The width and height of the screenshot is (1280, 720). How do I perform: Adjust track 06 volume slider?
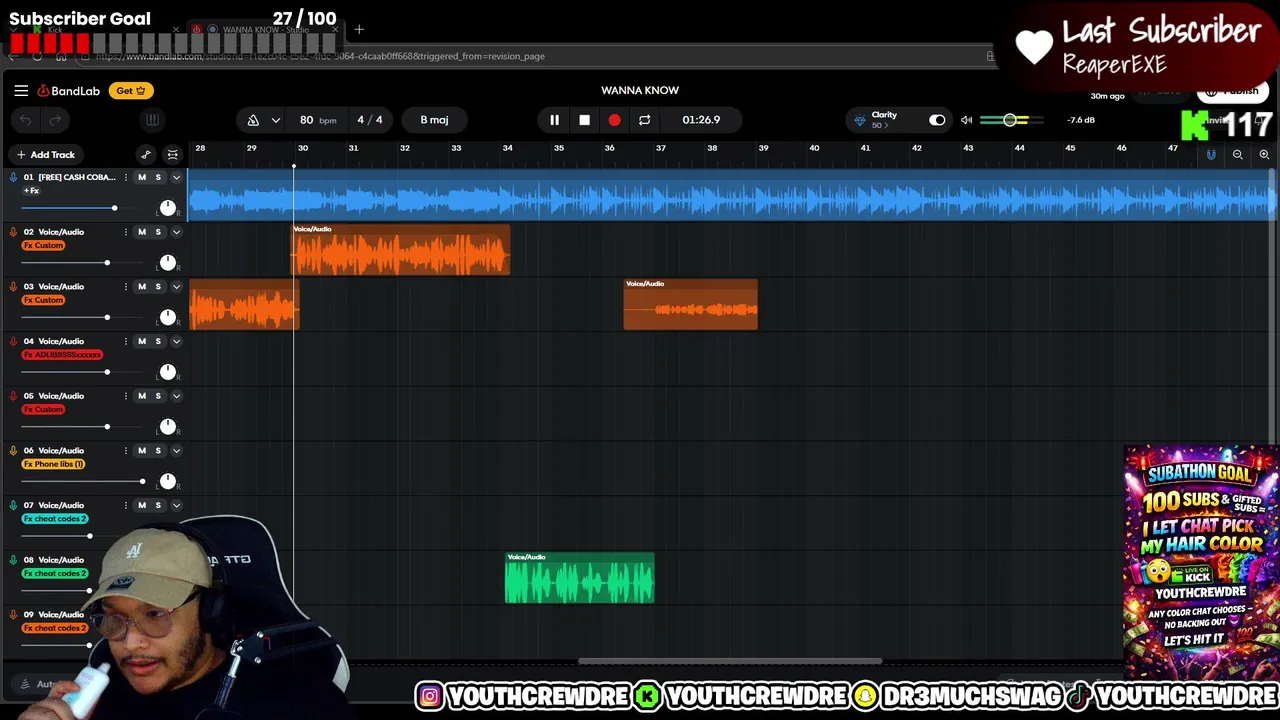click(84, 481)
